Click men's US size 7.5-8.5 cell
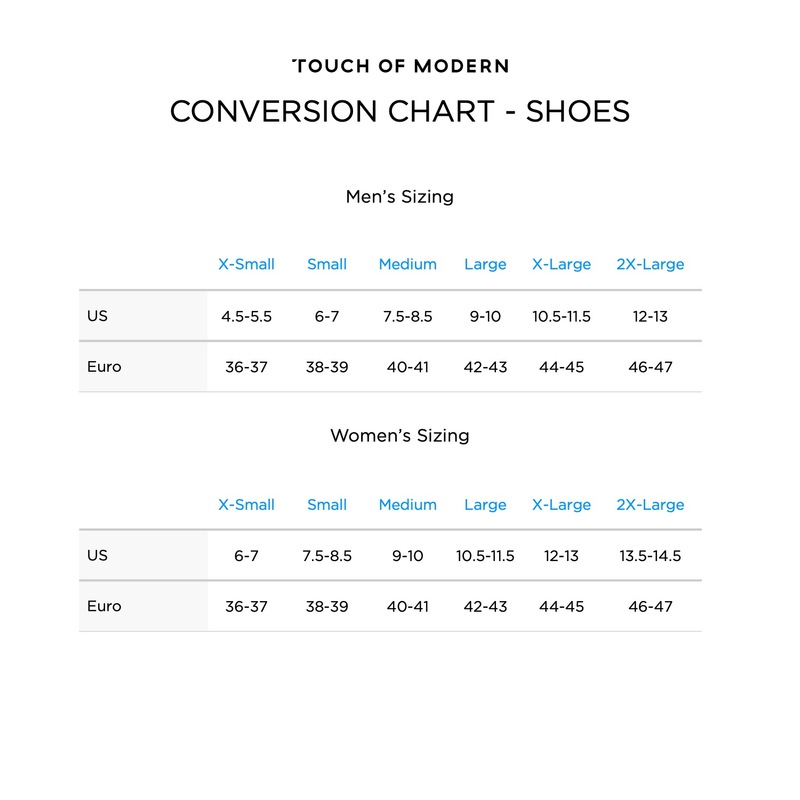Image resolution: width=800 pixels, height=800 pixels. (407, 317)
